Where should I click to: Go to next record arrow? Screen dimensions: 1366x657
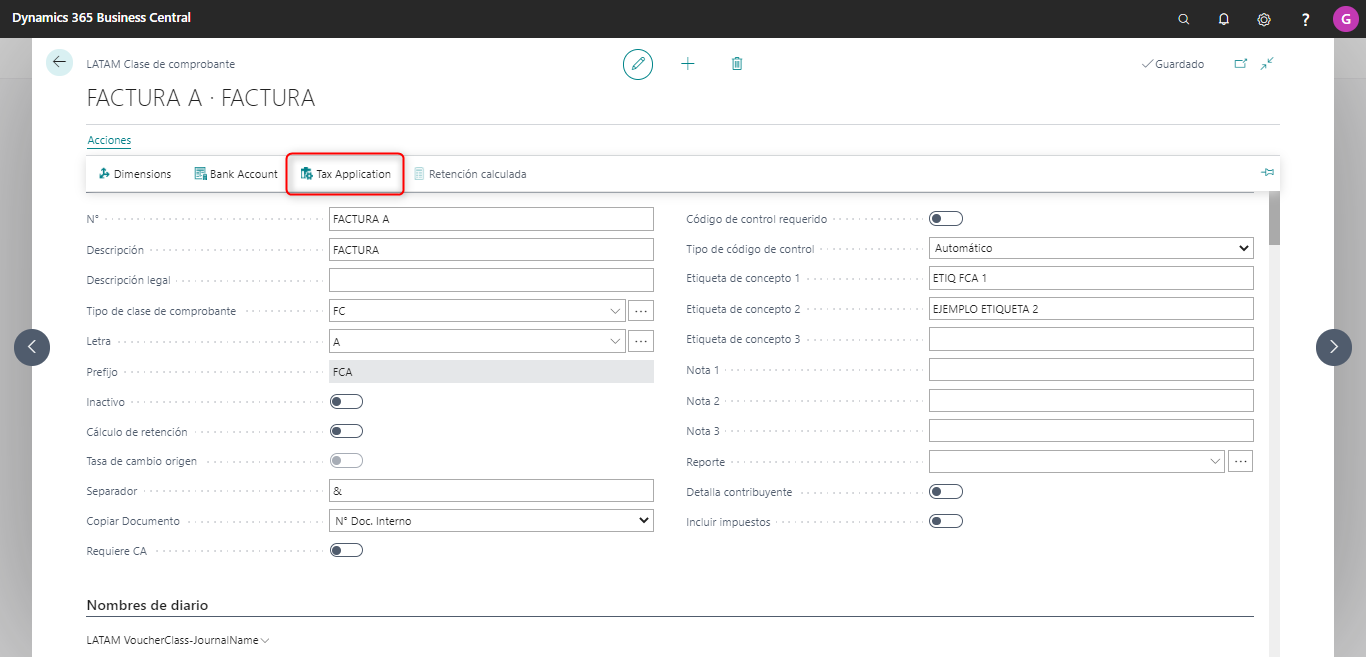pyautogui.click(x=1333, y=347)
